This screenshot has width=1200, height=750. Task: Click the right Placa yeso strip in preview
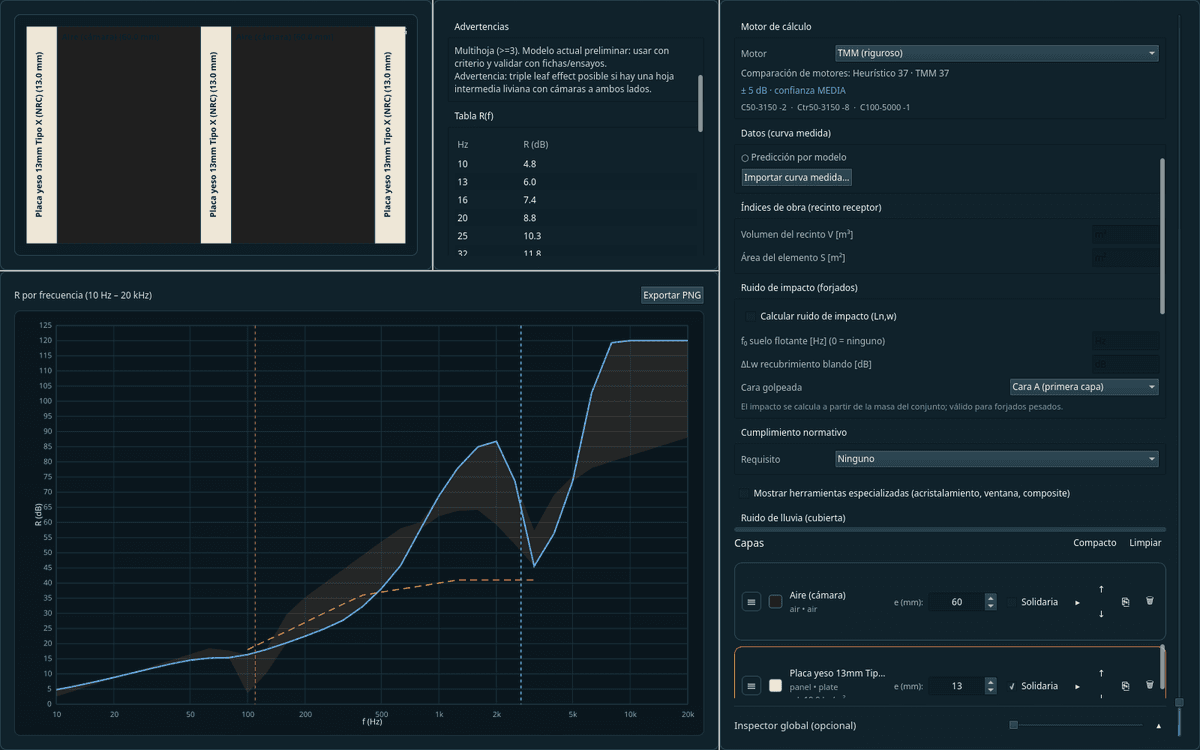click(390, 135)
